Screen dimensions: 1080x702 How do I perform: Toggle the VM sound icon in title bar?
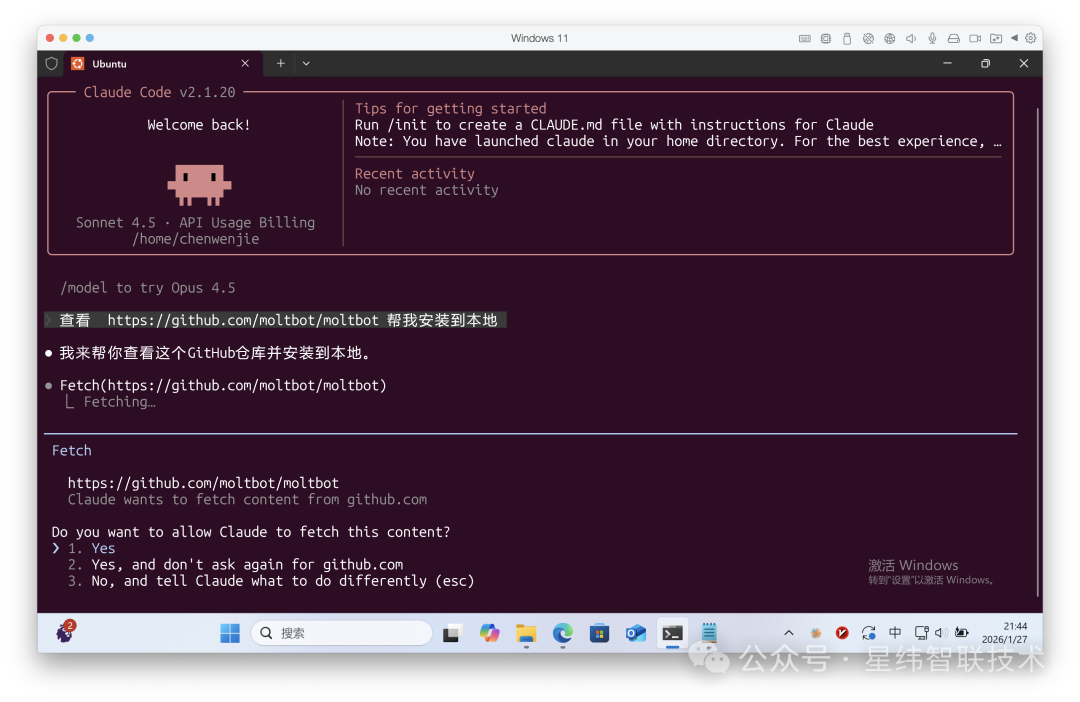(x=911, y=38)
